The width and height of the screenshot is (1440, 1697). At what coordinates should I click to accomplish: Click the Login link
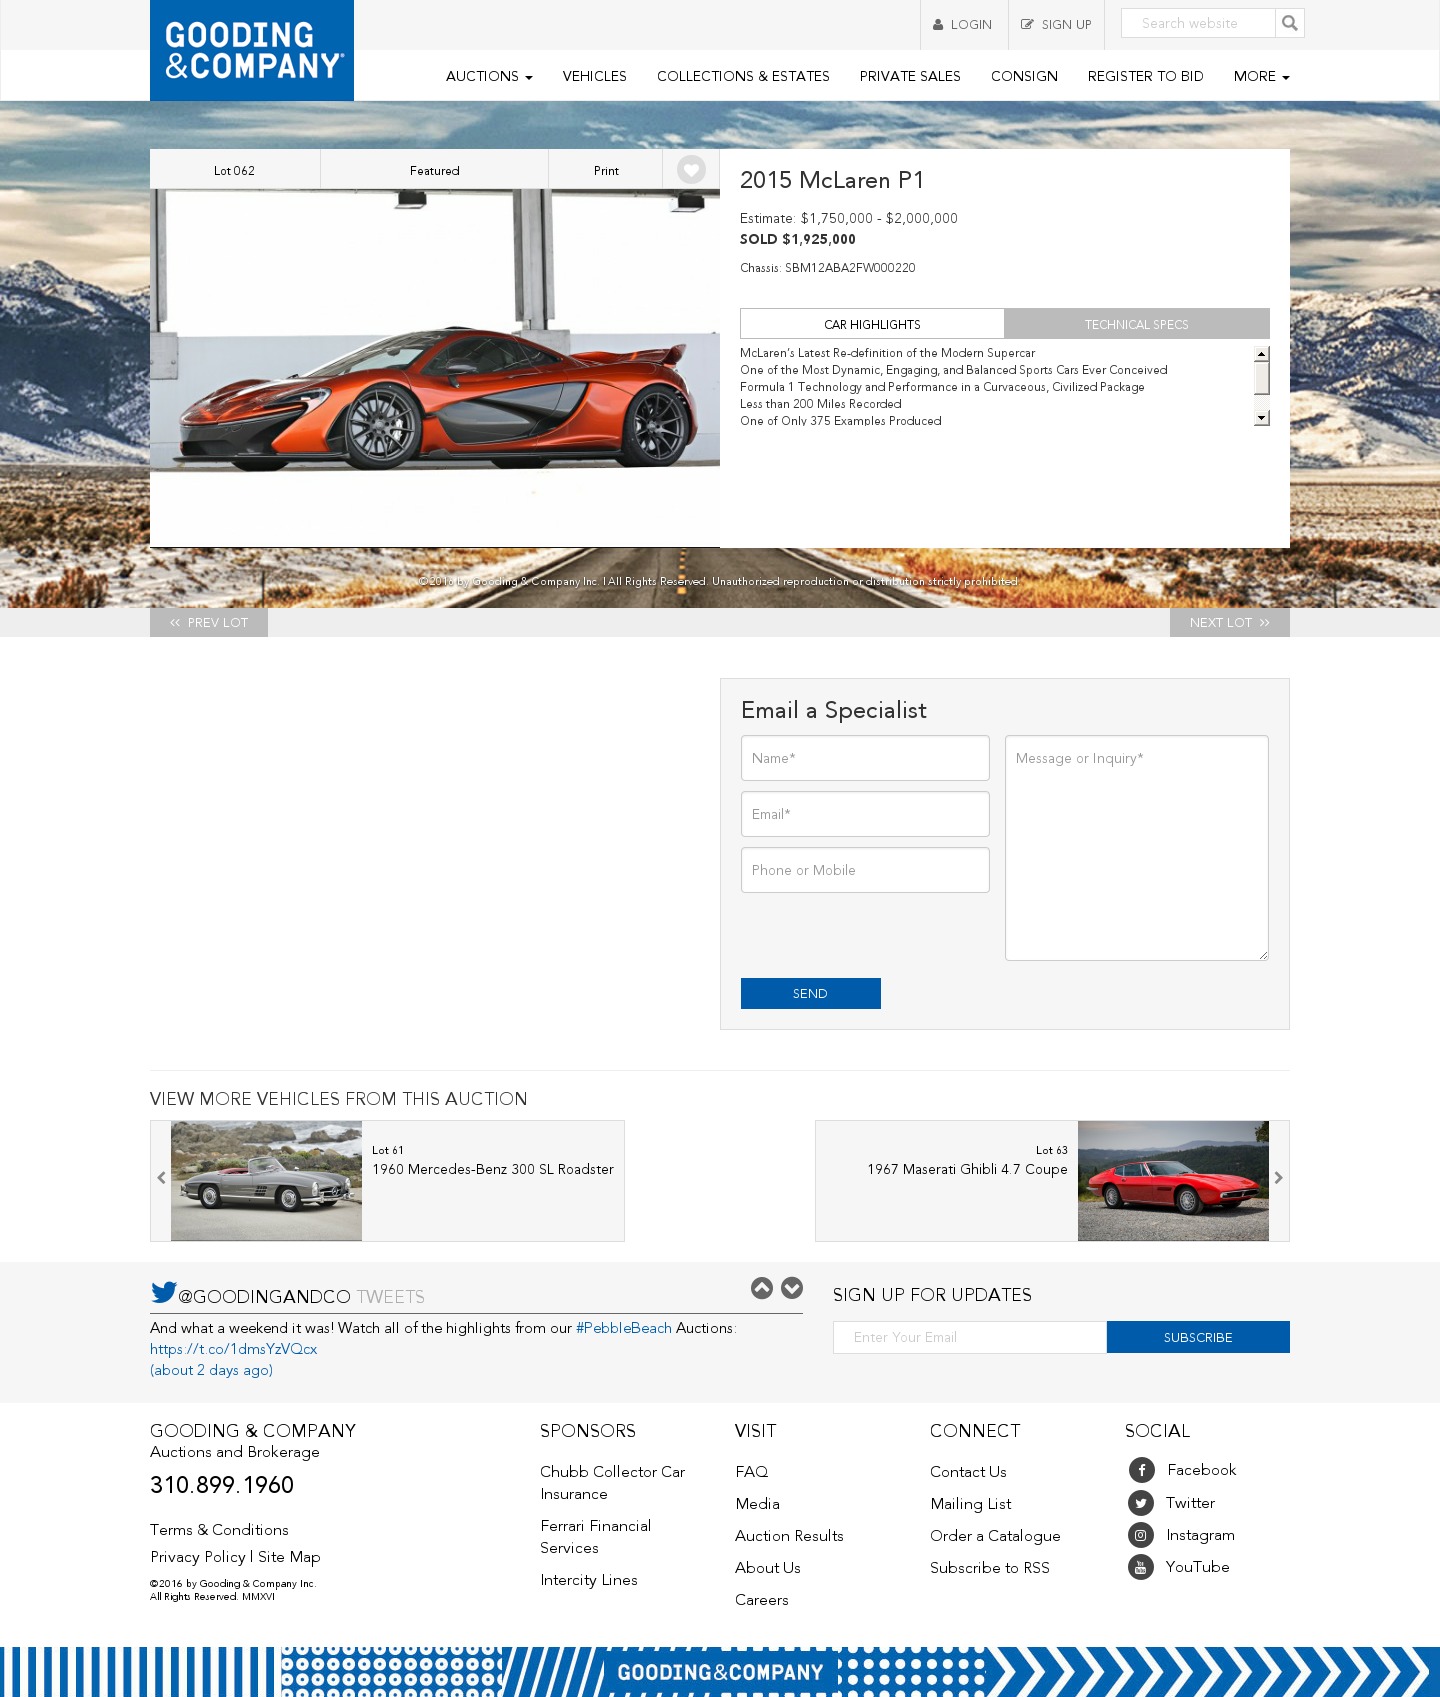click(963, 24)
